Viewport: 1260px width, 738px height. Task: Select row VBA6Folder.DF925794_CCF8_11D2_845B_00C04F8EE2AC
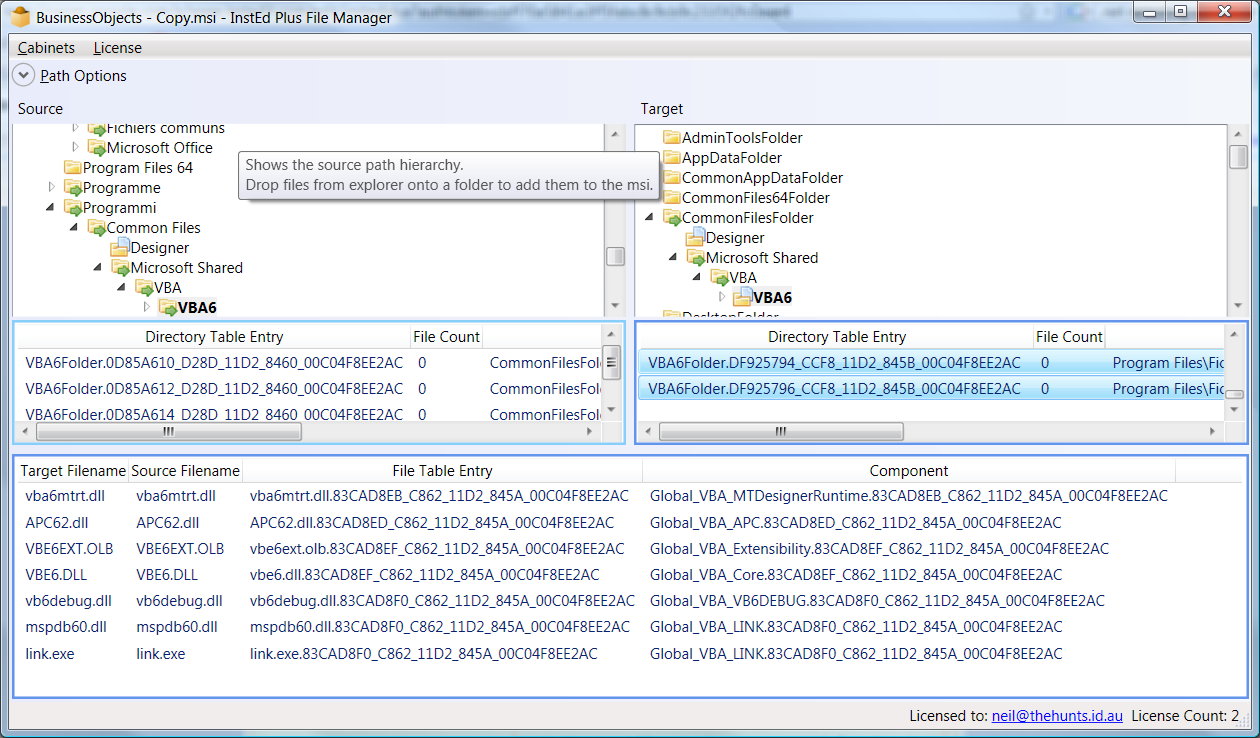tap(932, 363)
